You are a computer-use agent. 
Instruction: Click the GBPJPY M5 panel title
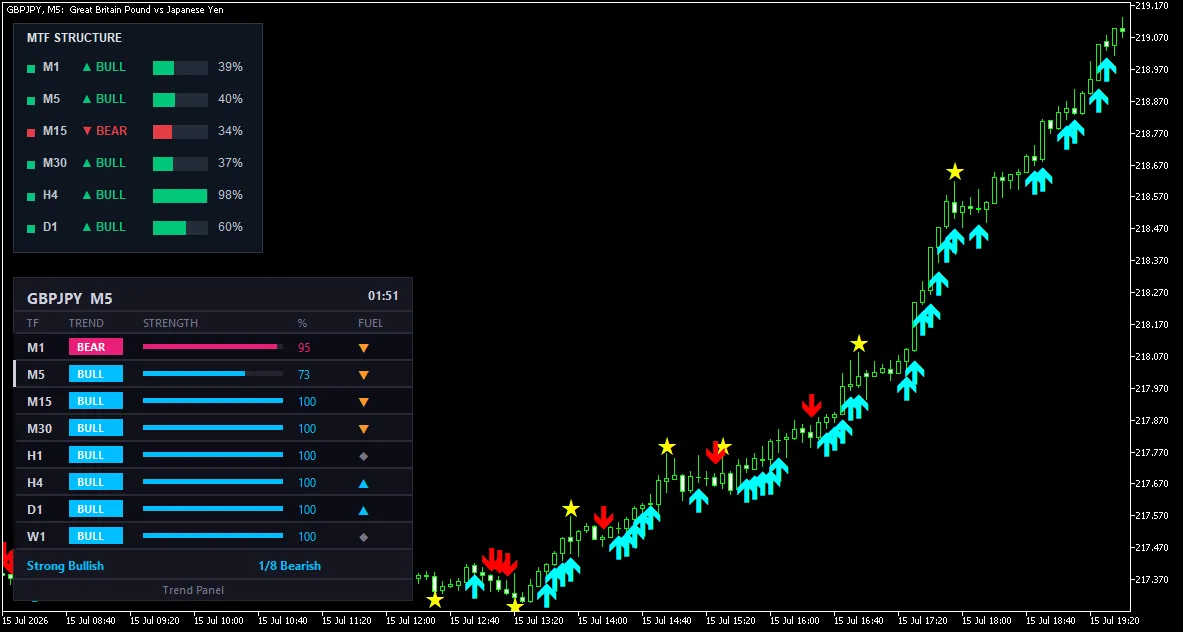click(69, 299)
